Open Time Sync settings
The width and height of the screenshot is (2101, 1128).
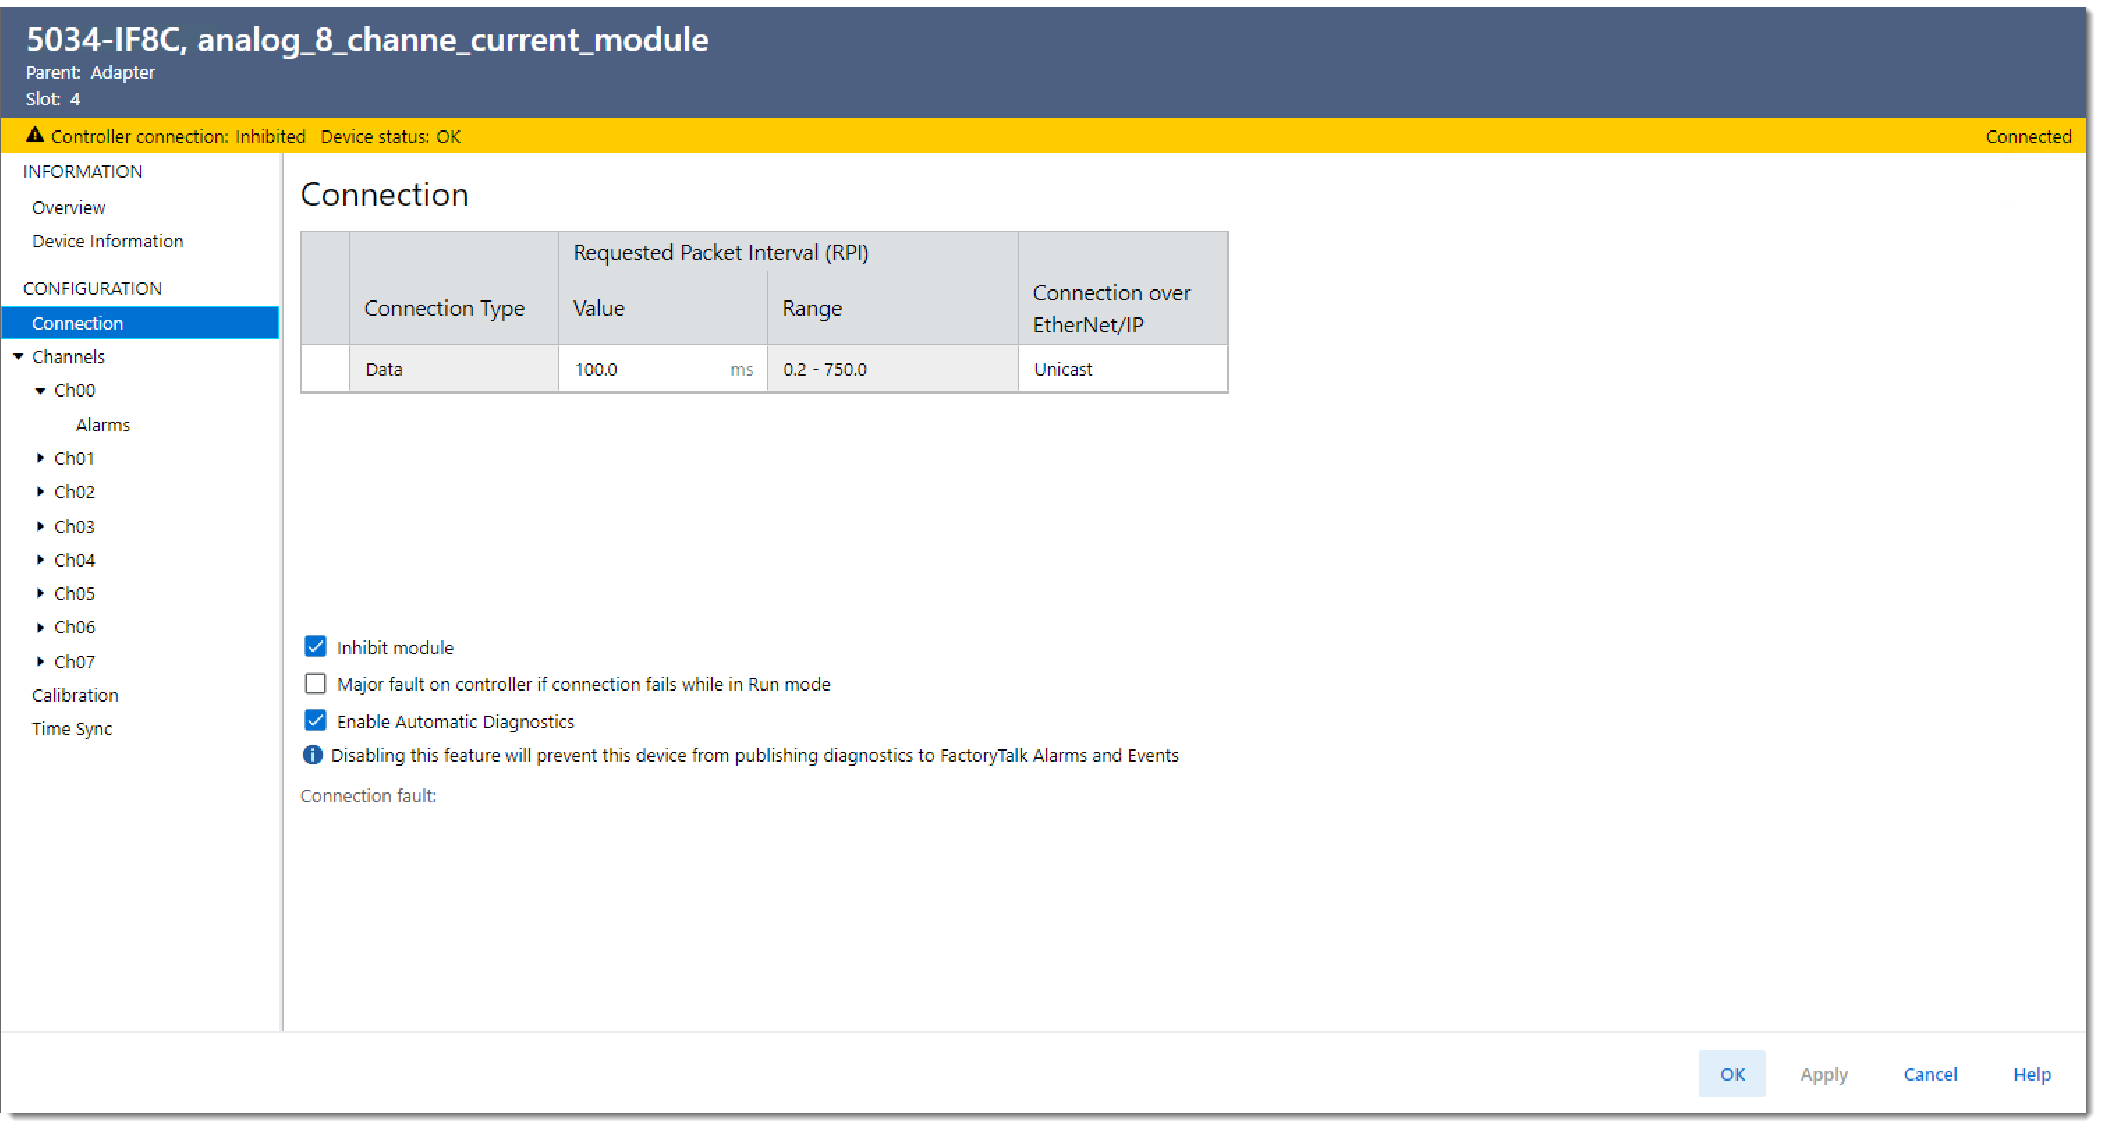(72, 729)
